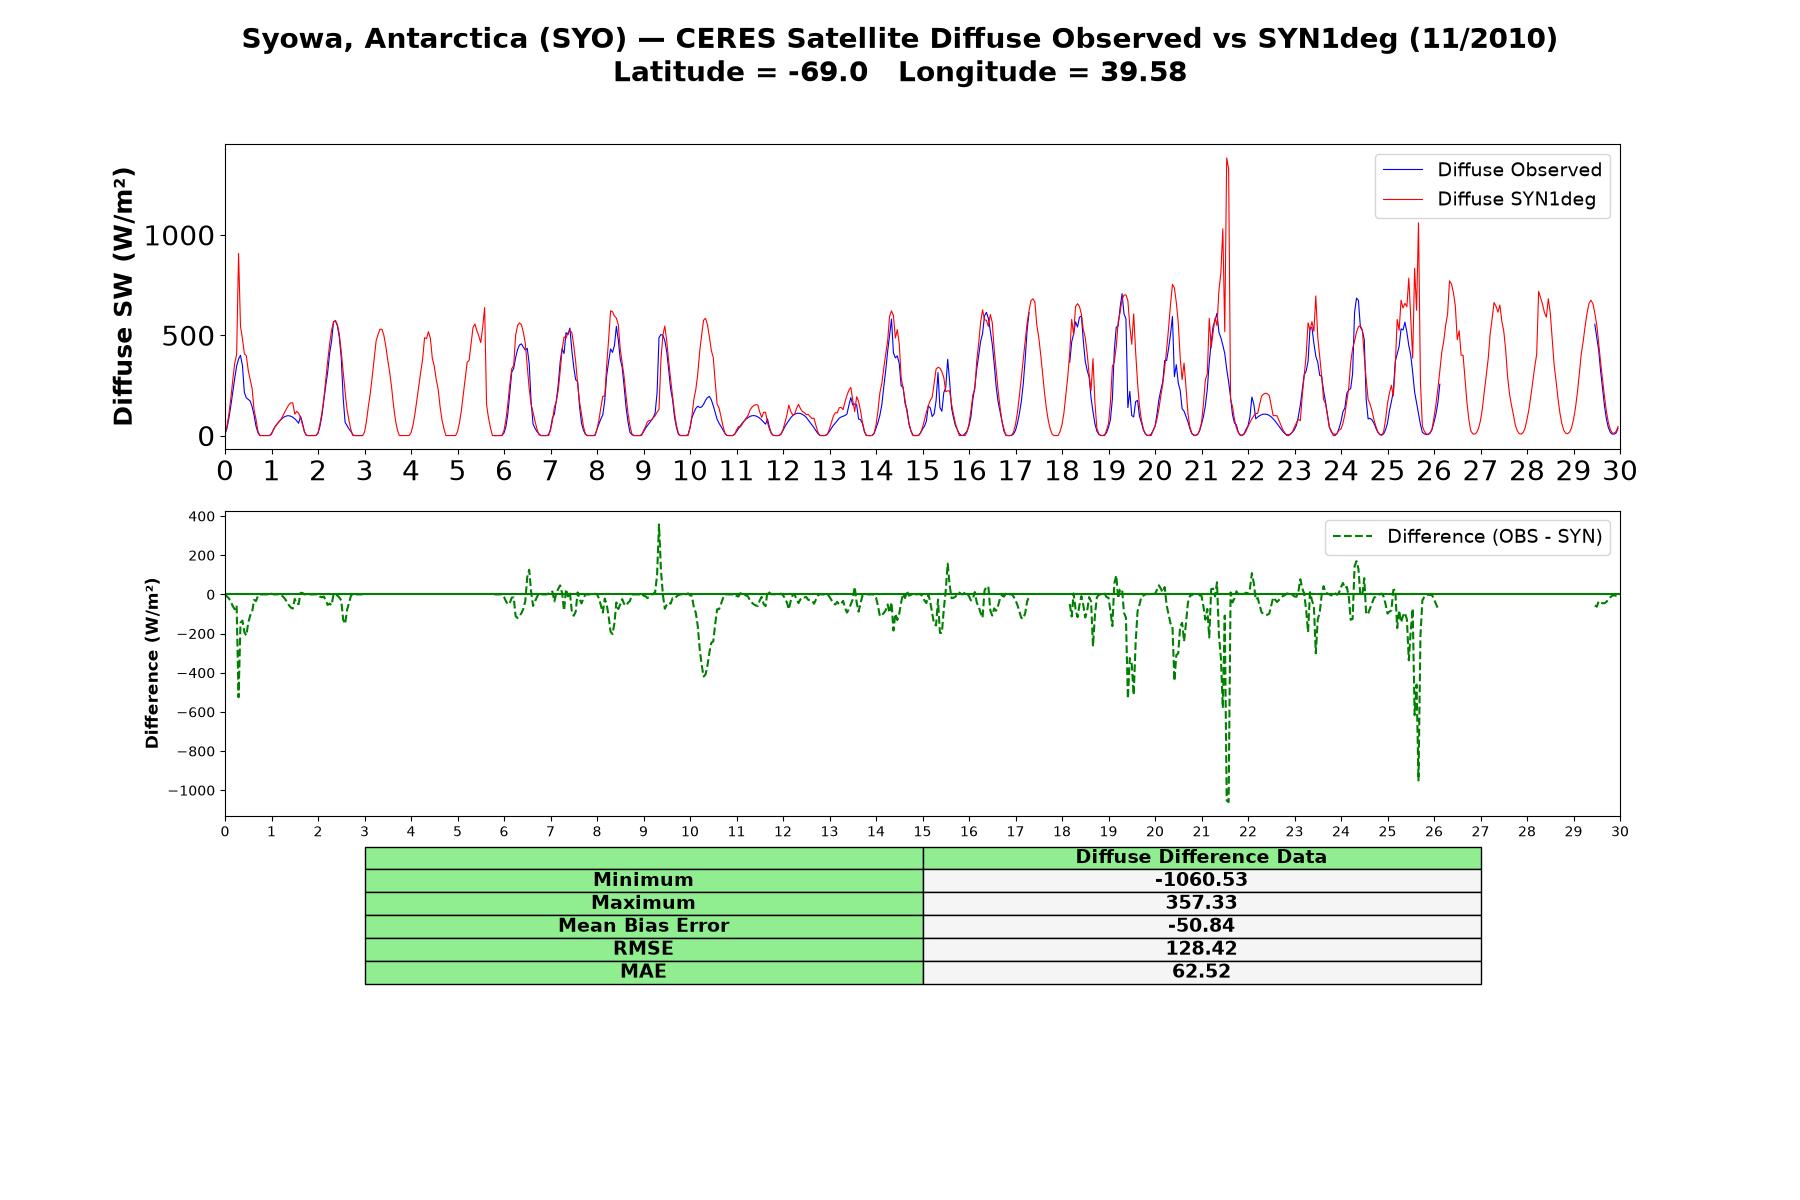The height and width of the screenshot is (1200, 1800).
Task: Click the MAE value 62.52 cell
Action: pyautogui.click(x=1201, y=972)
